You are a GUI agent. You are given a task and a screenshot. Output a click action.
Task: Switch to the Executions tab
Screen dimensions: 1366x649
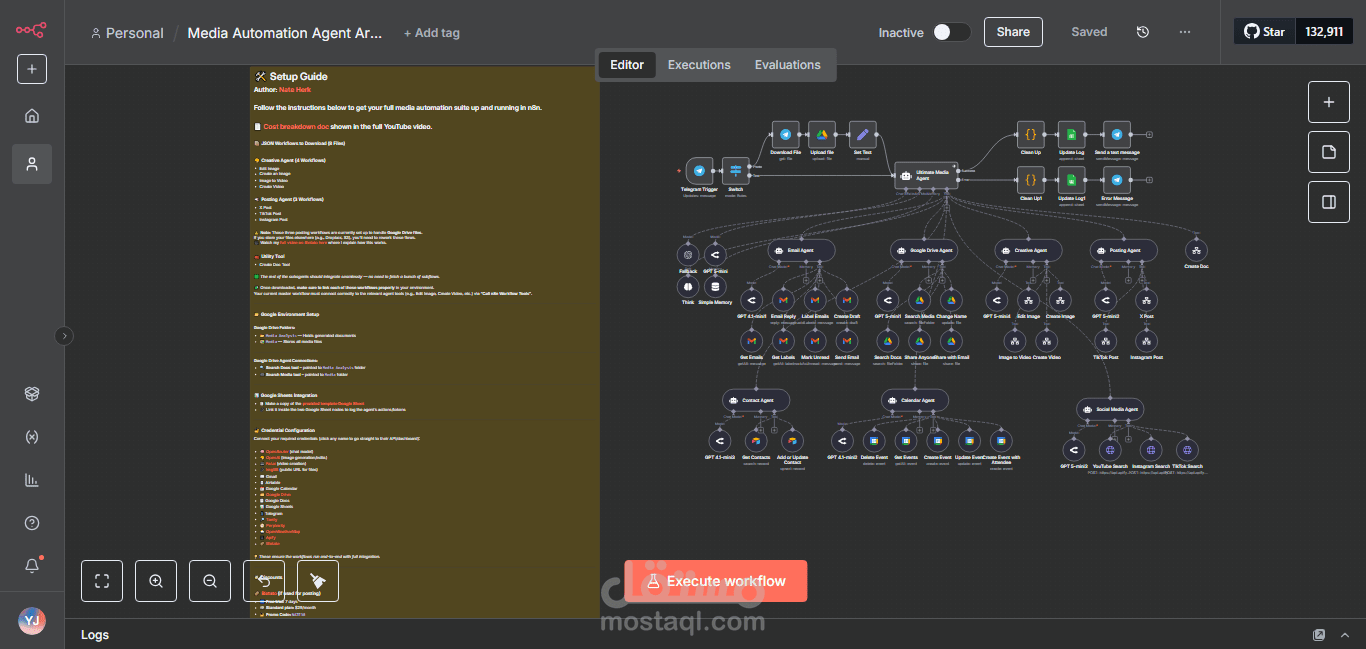pos(699,65)
